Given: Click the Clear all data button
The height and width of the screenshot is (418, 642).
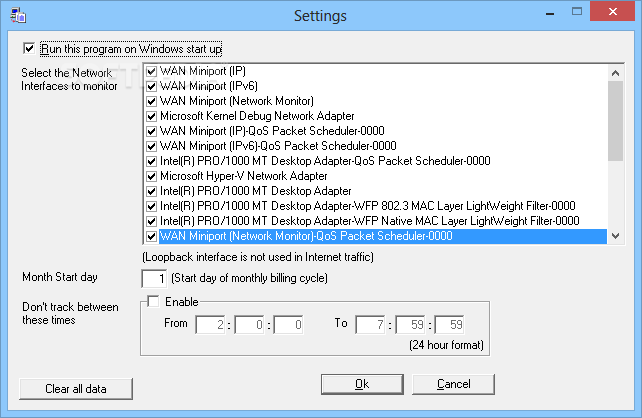Looking at the screenshot, I should click(76, 389).
